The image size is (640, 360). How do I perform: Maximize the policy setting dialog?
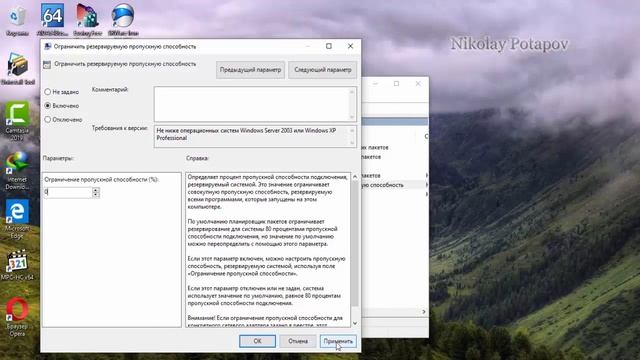click(329, 46)
